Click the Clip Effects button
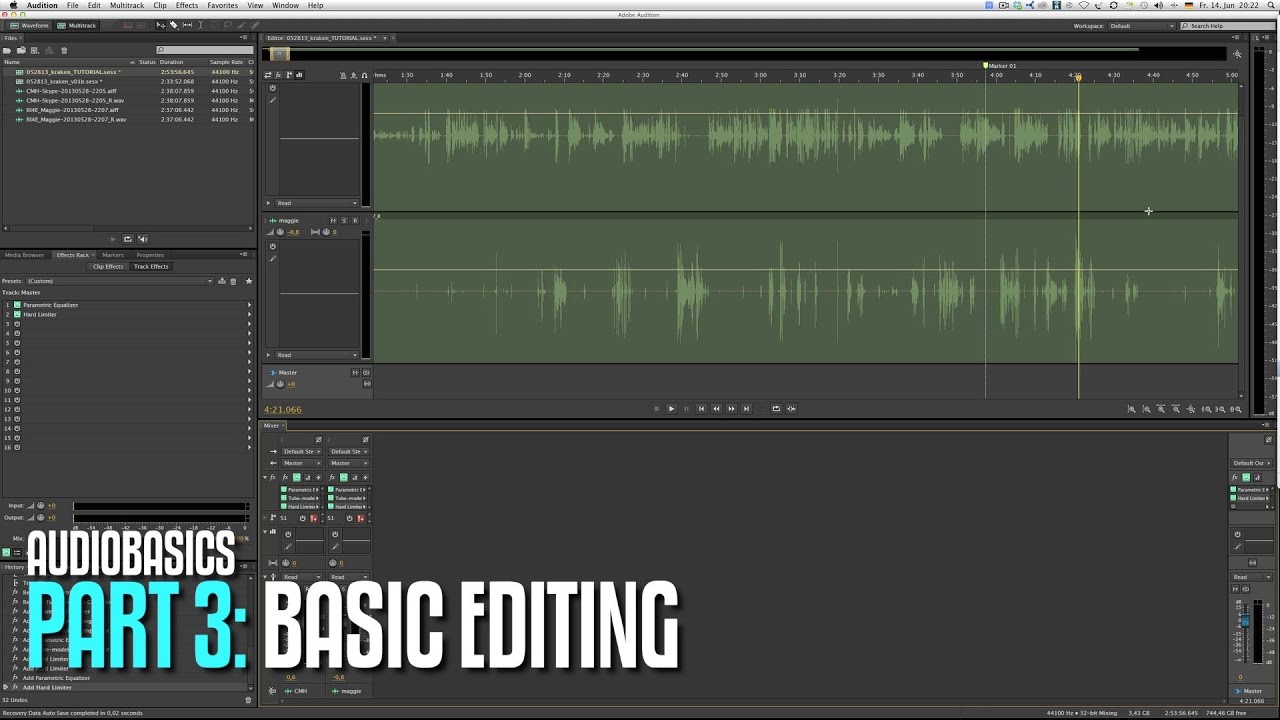The height and width of the screenshot is (720, 1280). [108, 266]
